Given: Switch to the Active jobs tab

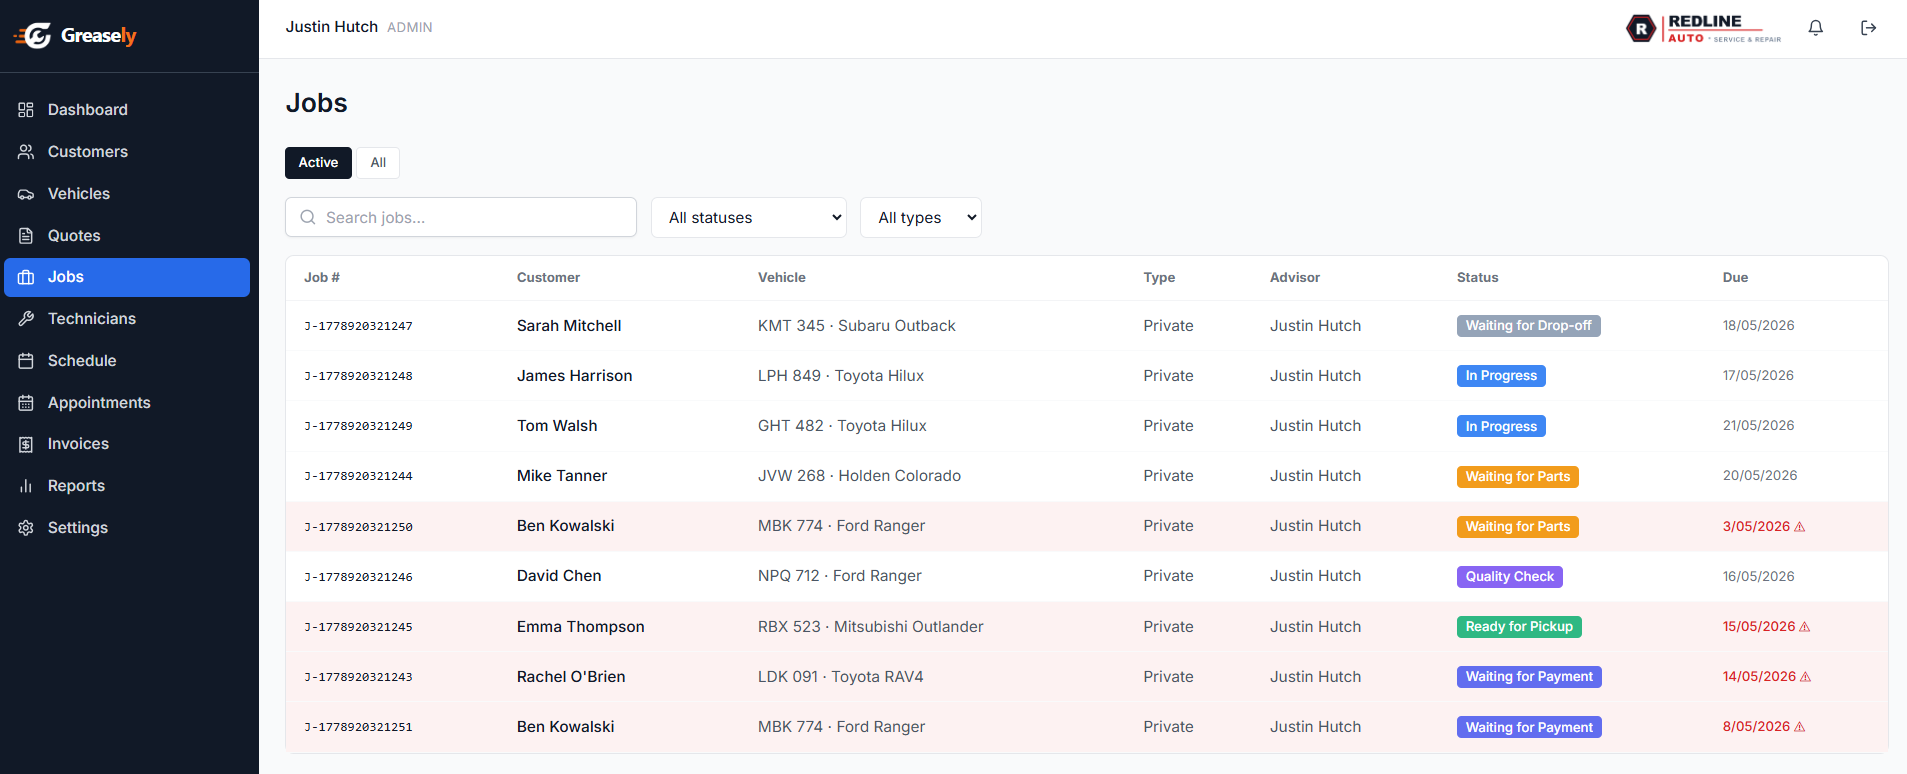Looking at the screenshot, I should pos(318,163).
